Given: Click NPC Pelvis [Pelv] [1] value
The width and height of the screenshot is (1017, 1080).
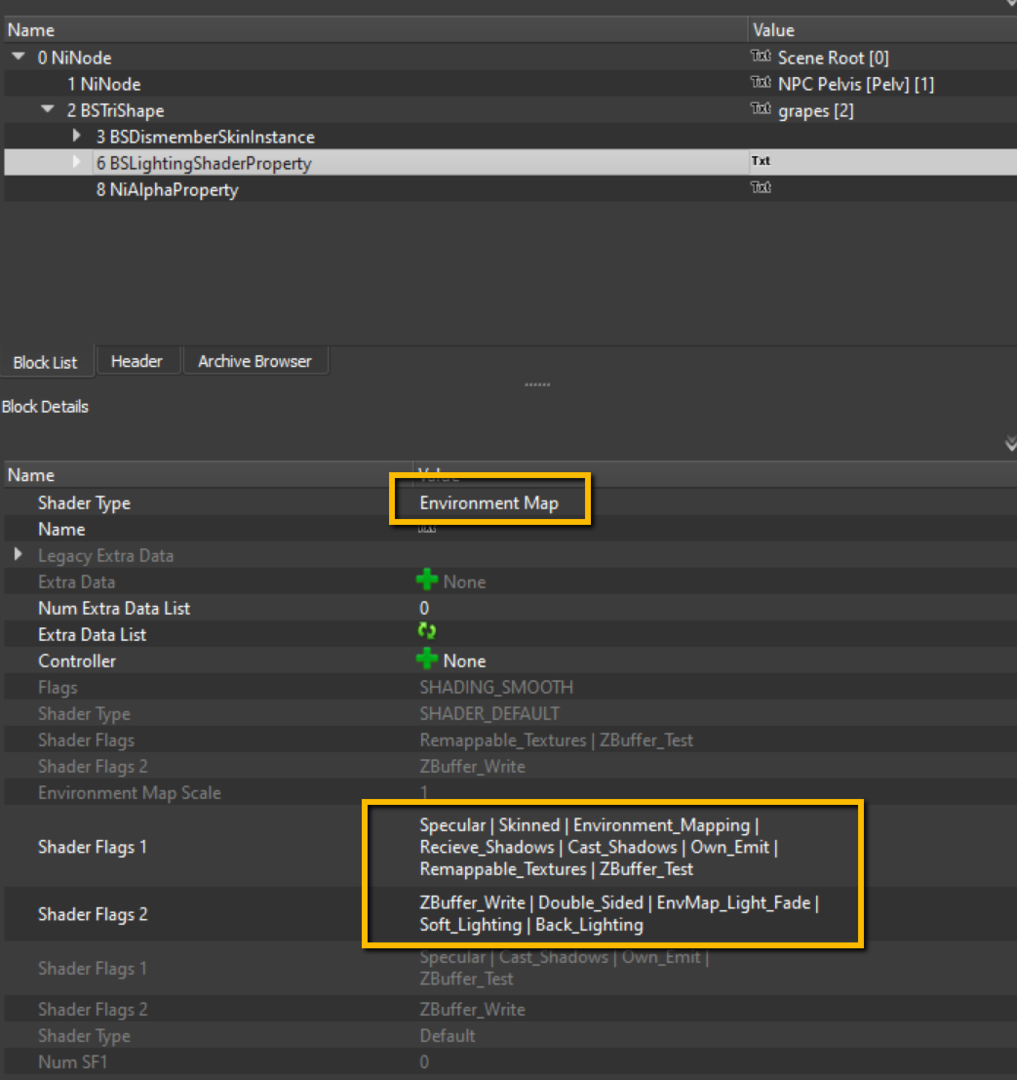Looking at the screenshot, I should point(856,84).
